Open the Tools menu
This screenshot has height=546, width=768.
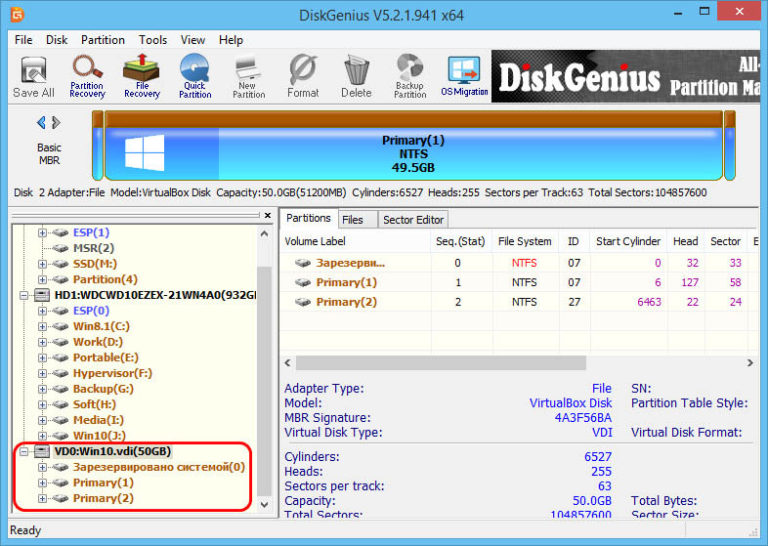[x=153, y=40]
